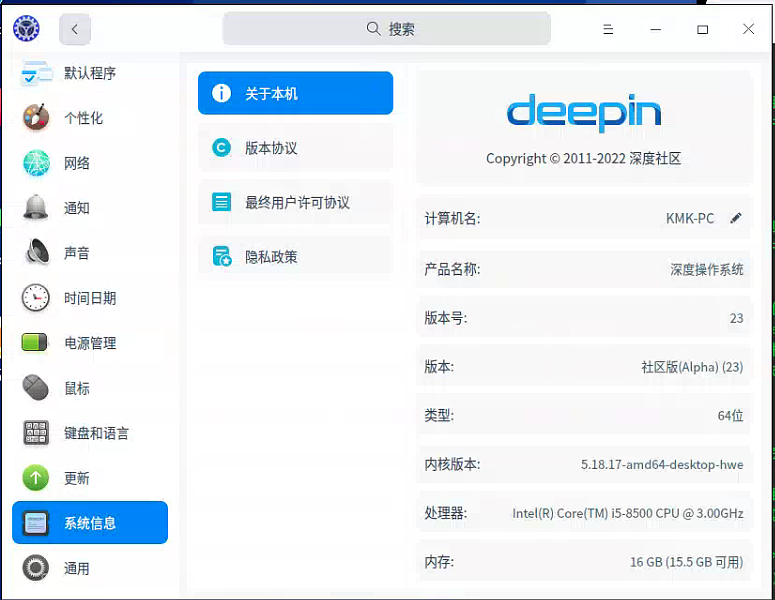Image resolution: width=775 pixels, height=600 pixels.
Task: Click the System Info (系统信息) icon
Action: [x=36, y=523]
